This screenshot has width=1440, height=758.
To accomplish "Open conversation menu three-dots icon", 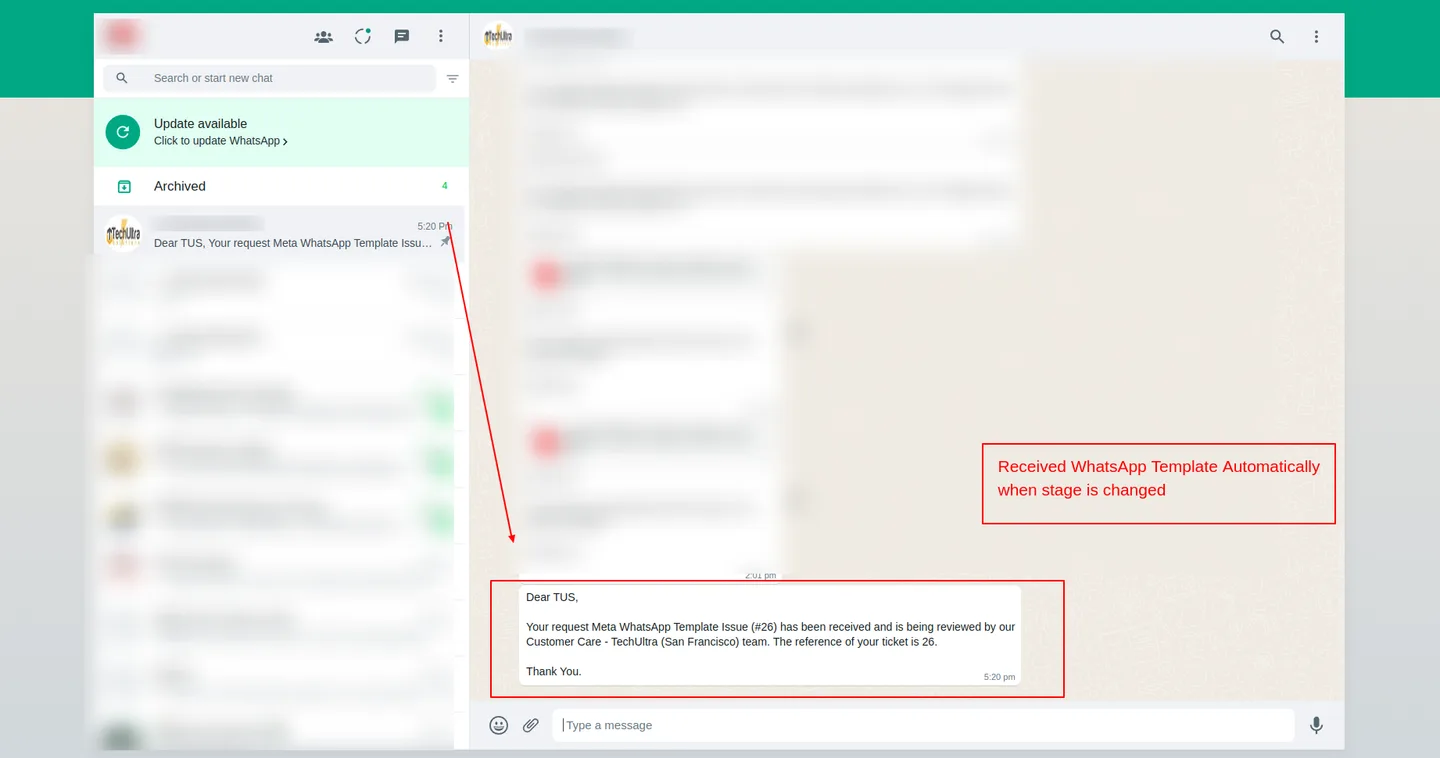I will click(1316, 37).
